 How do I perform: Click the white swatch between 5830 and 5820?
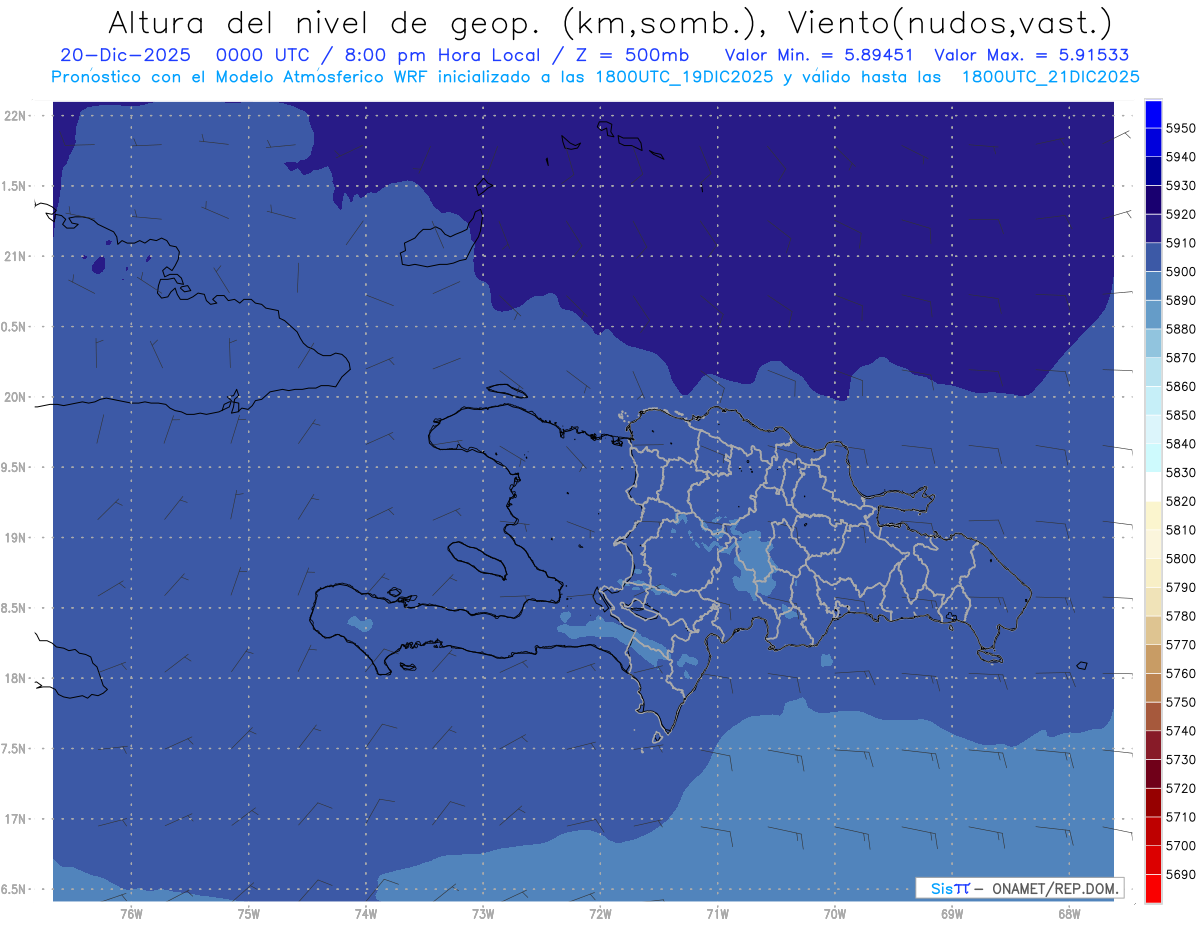click(x=1153, y=486)
